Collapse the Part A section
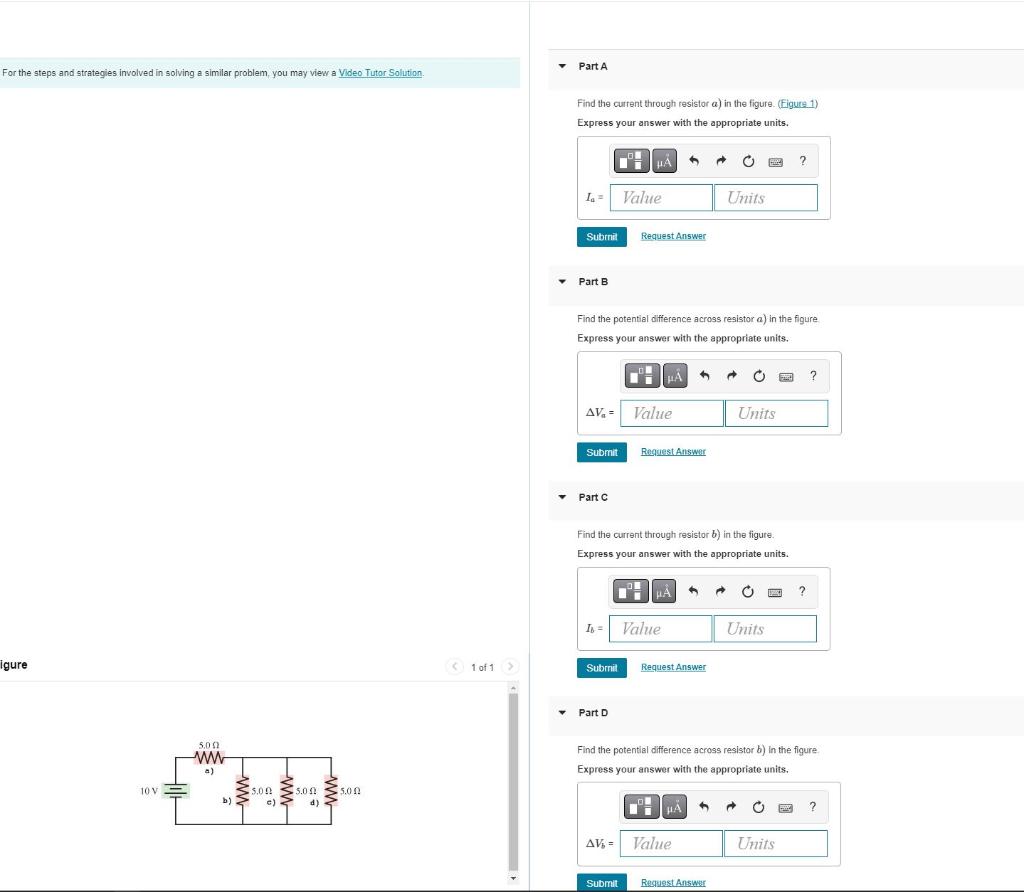Screen dimensions: 1024x892 tap(562, 66)
